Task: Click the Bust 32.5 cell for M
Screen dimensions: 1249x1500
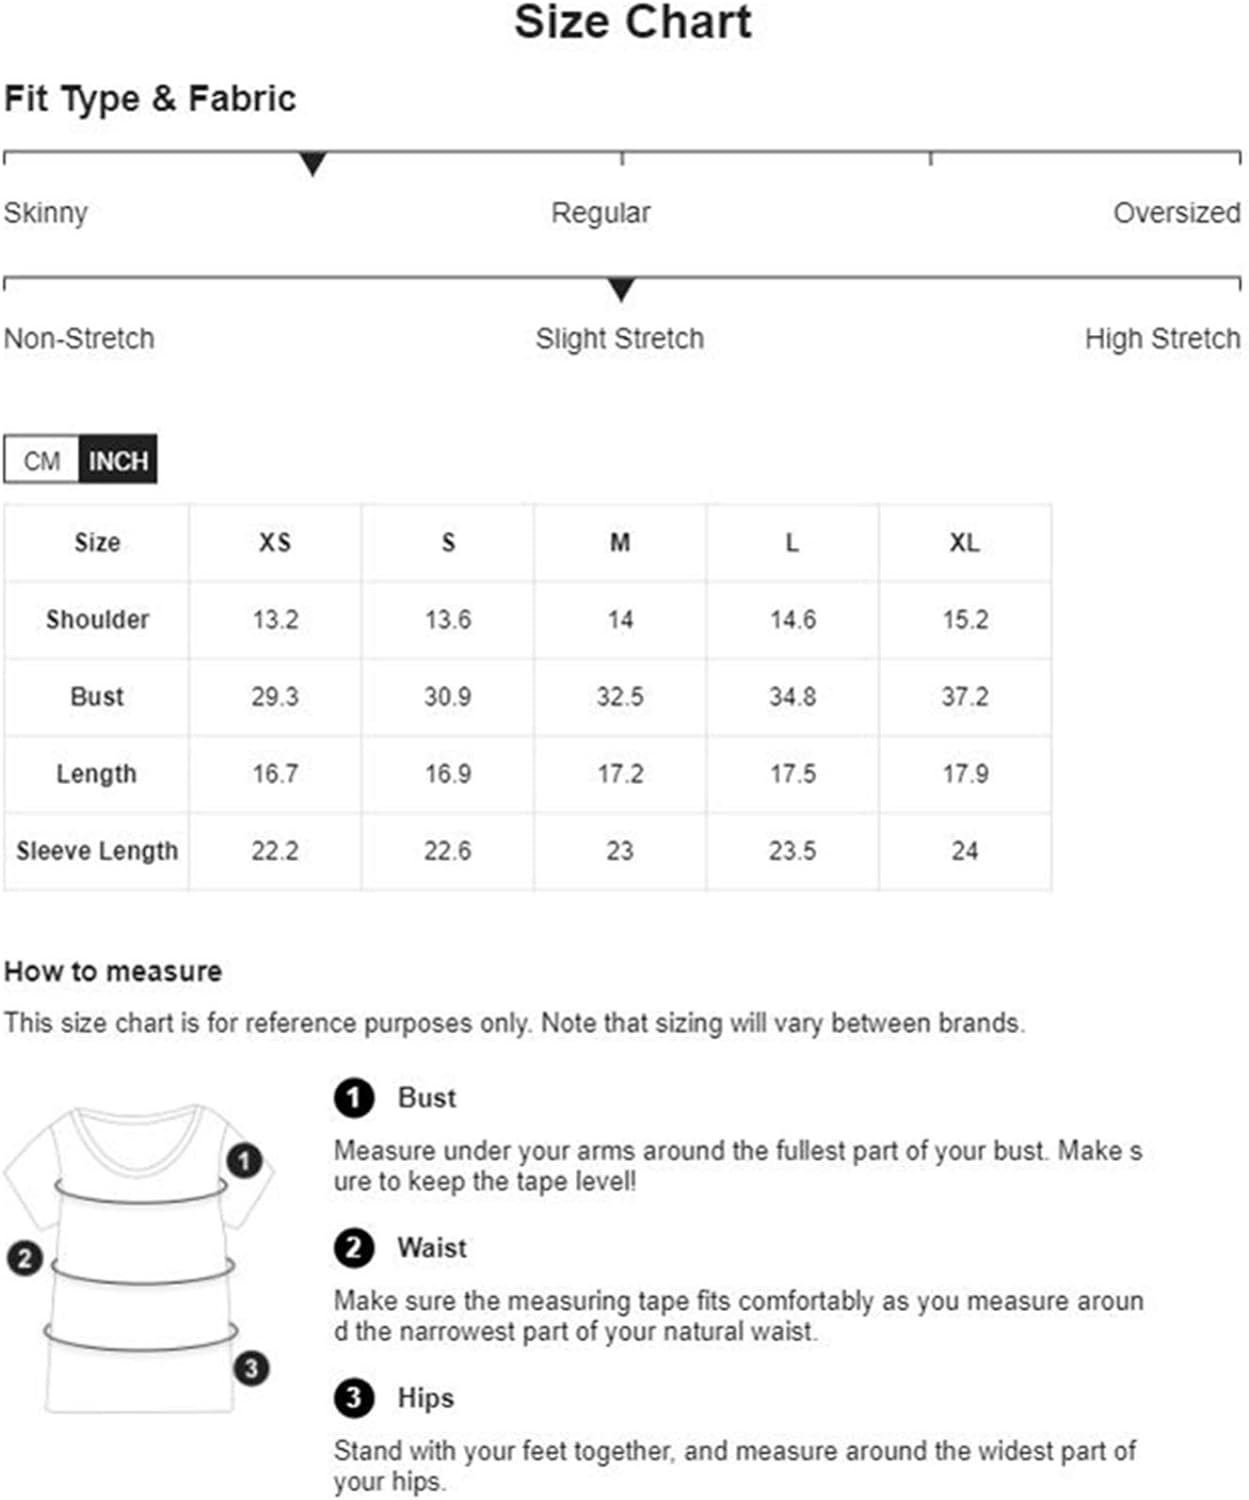Action: 620,697
